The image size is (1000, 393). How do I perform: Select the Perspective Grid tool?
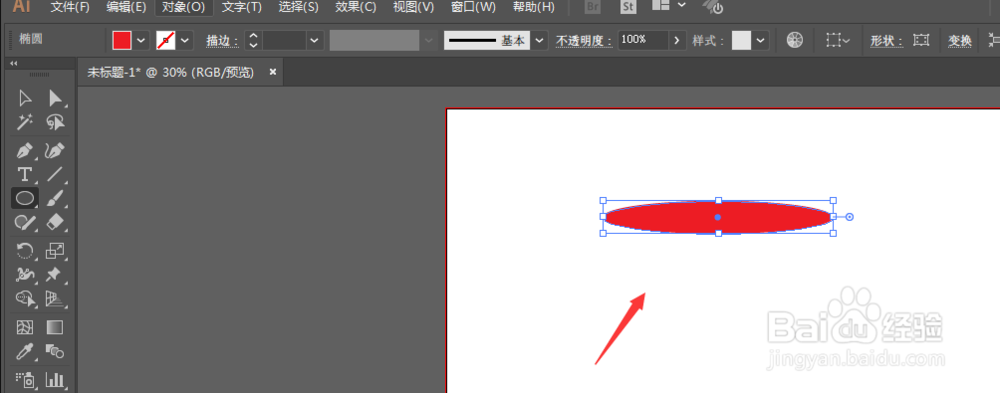[55, 298]
